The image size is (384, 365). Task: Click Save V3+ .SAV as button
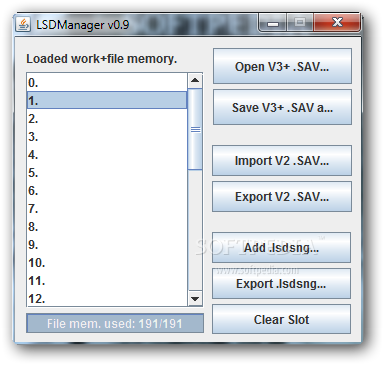pos(282,107)
